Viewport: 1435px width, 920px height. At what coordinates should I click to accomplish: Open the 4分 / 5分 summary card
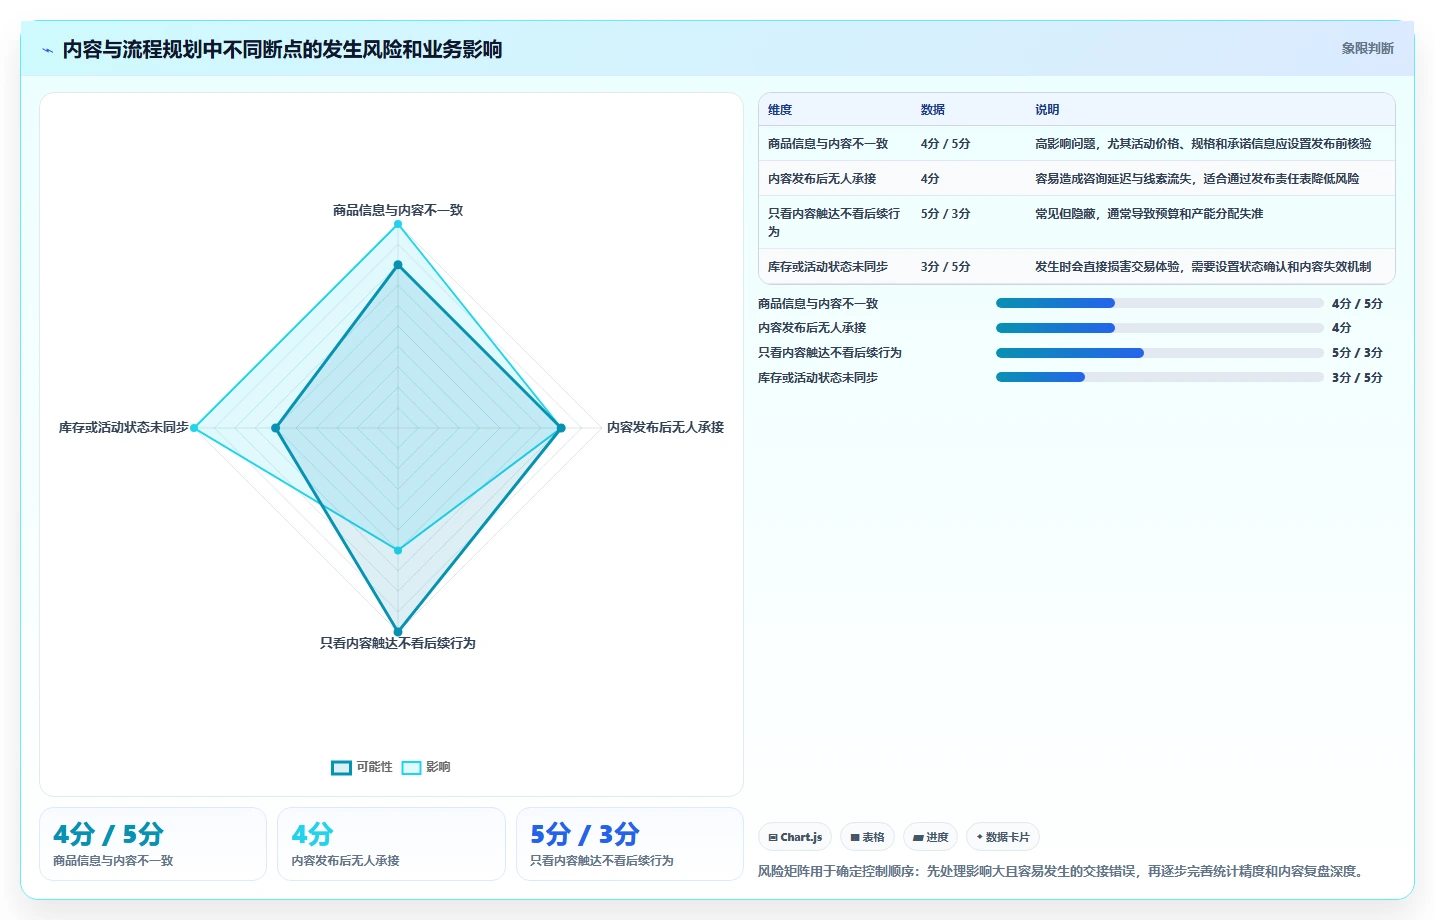(x=153, y=844)
